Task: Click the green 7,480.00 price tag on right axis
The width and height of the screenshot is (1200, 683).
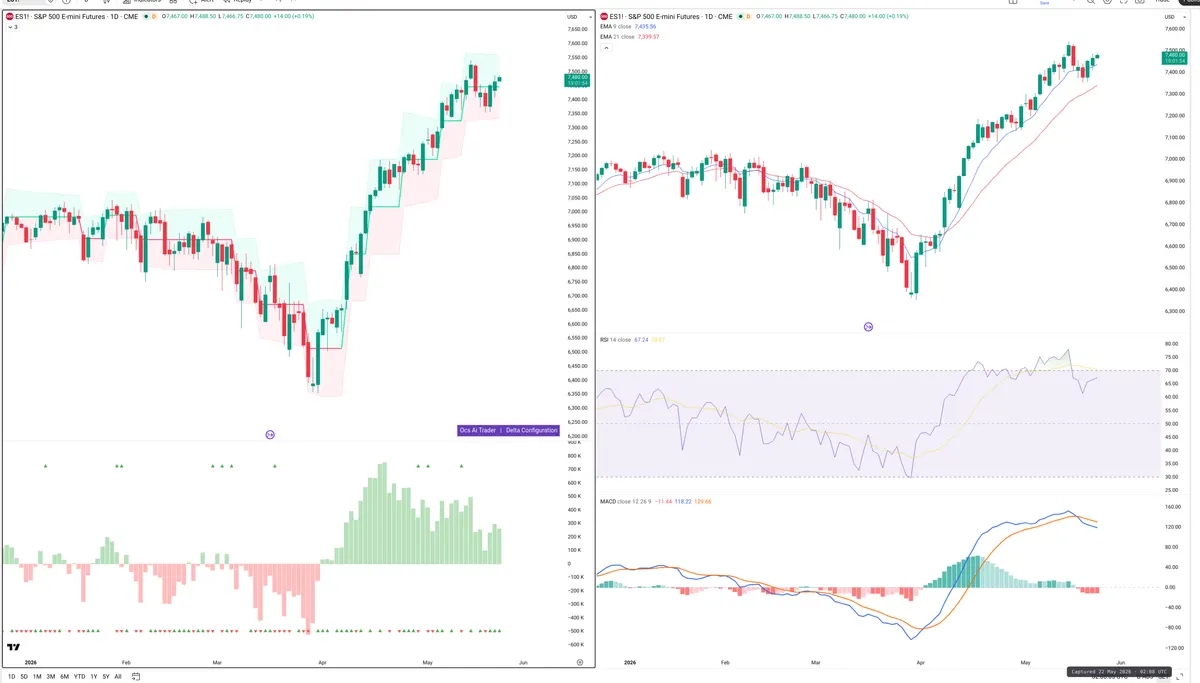Action: (1176, 58)
